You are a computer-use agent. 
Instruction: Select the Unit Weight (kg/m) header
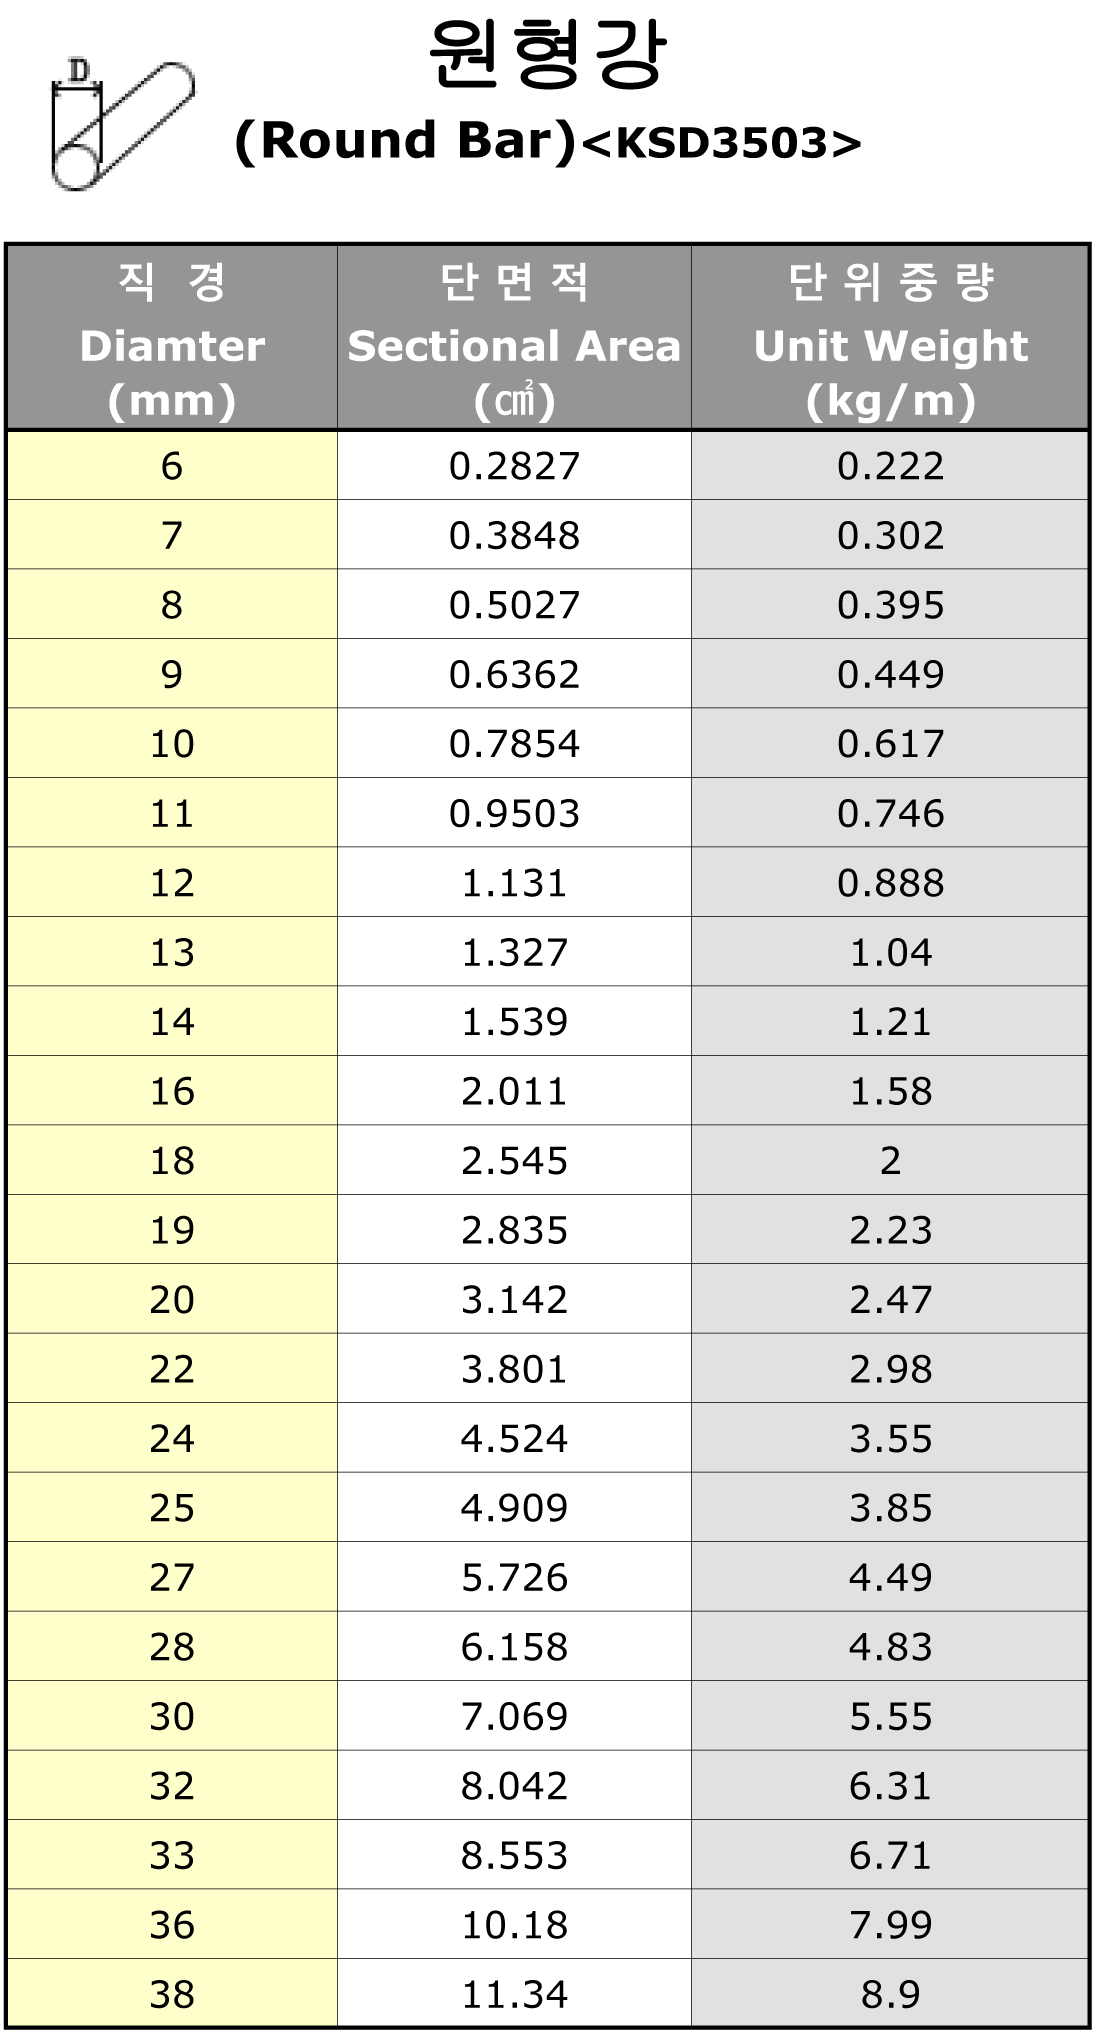(x=890, y=338)
